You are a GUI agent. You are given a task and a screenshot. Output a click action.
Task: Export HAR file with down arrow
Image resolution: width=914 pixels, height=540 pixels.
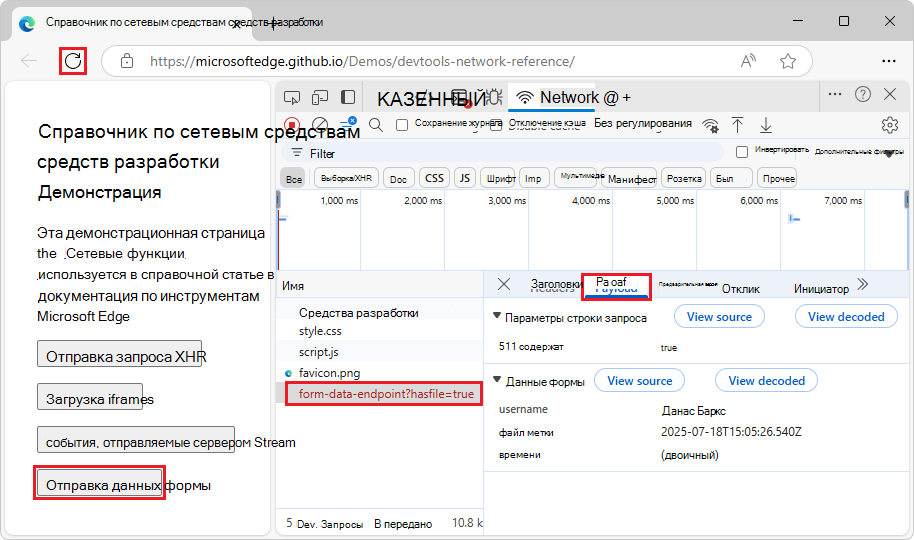tap(766, 125)
